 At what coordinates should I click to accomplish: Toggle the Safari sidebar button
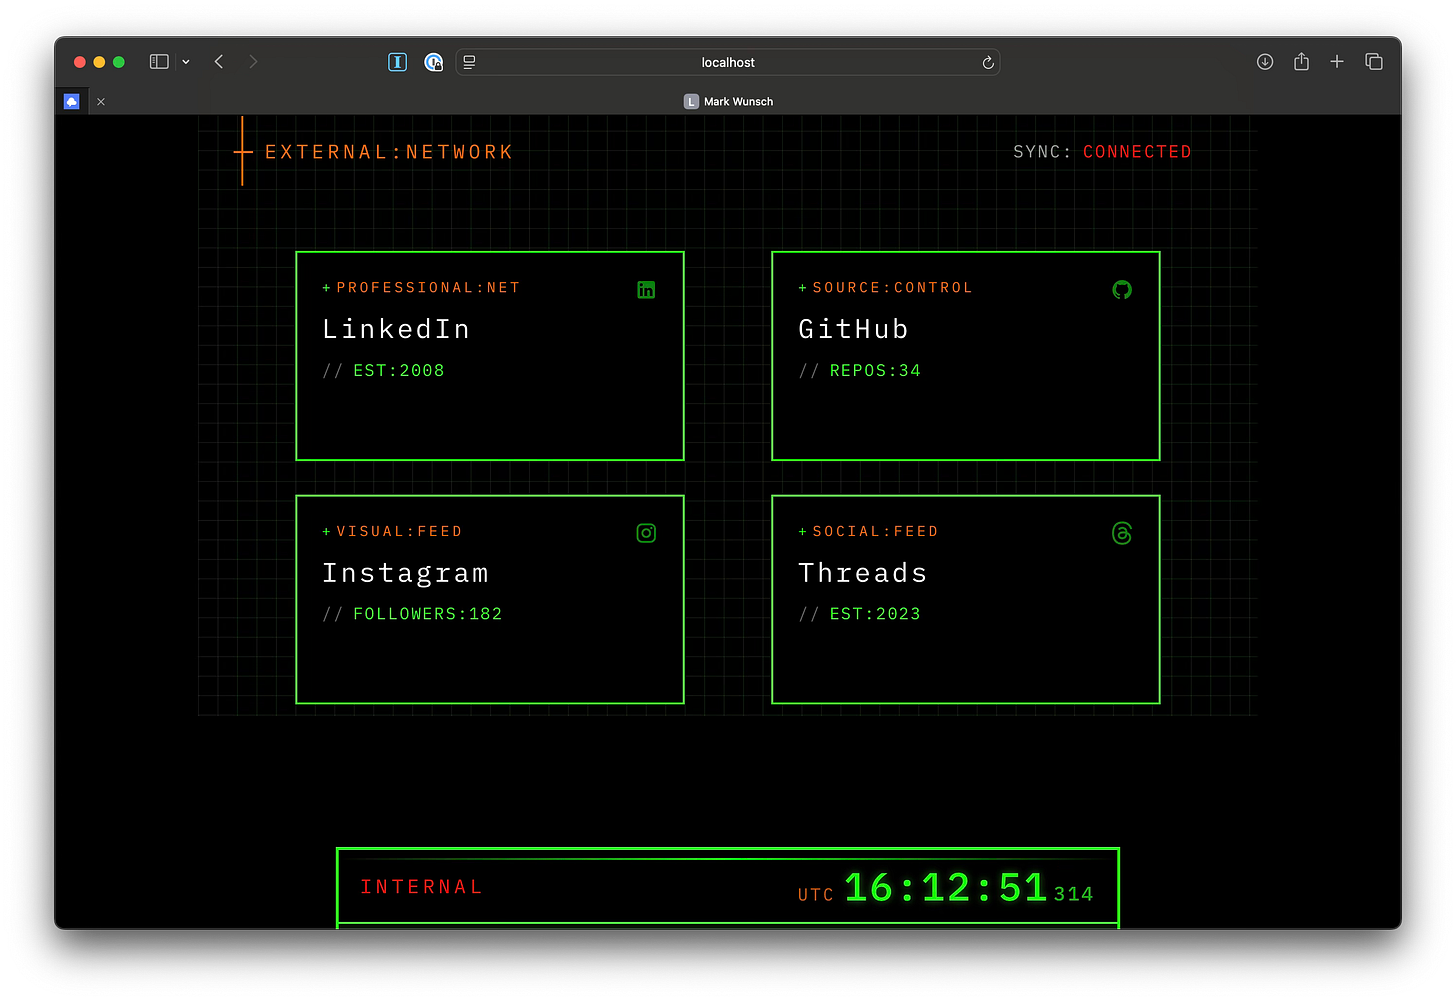[x=159, y=62]
